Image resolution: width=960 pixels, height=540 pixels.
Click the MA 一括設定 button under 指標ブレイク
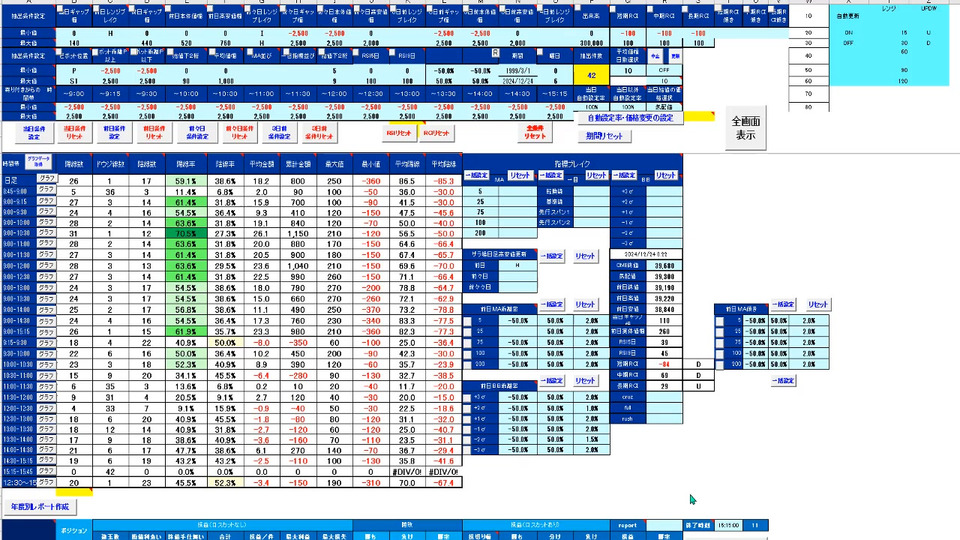(476, 176)
